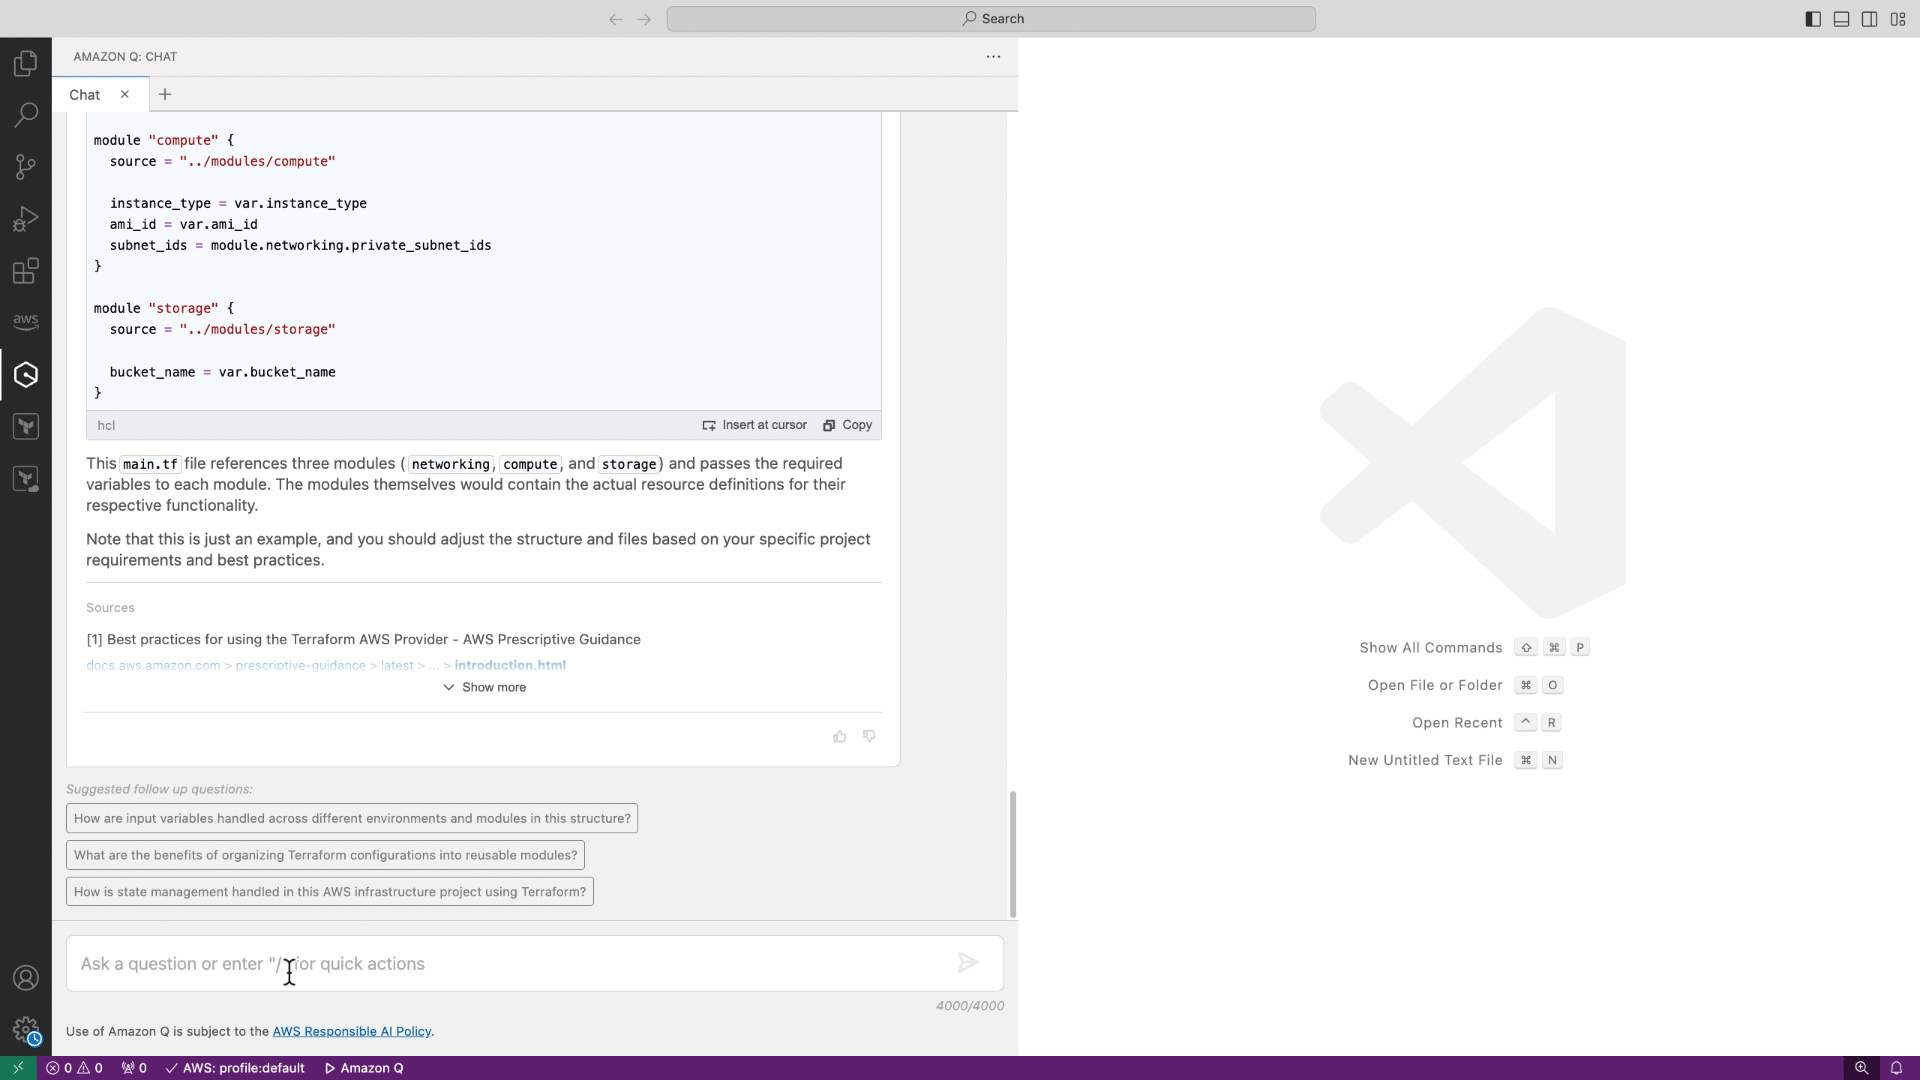
Task: Click the thumbs up feedback icon
Action: [x=839, y=737]
